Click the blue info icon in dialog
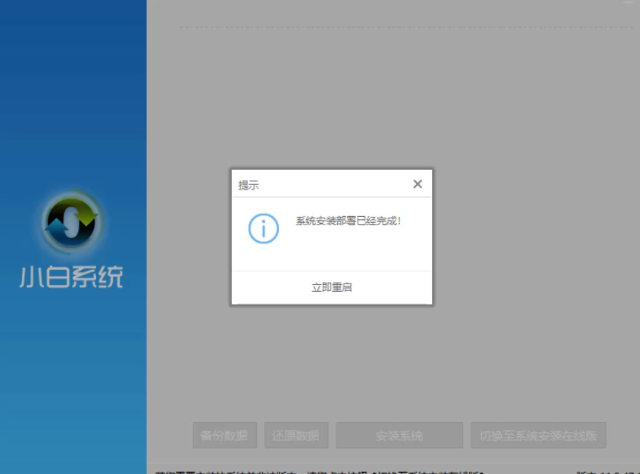Screen dimensions: 640x474 tap(263, 228)
